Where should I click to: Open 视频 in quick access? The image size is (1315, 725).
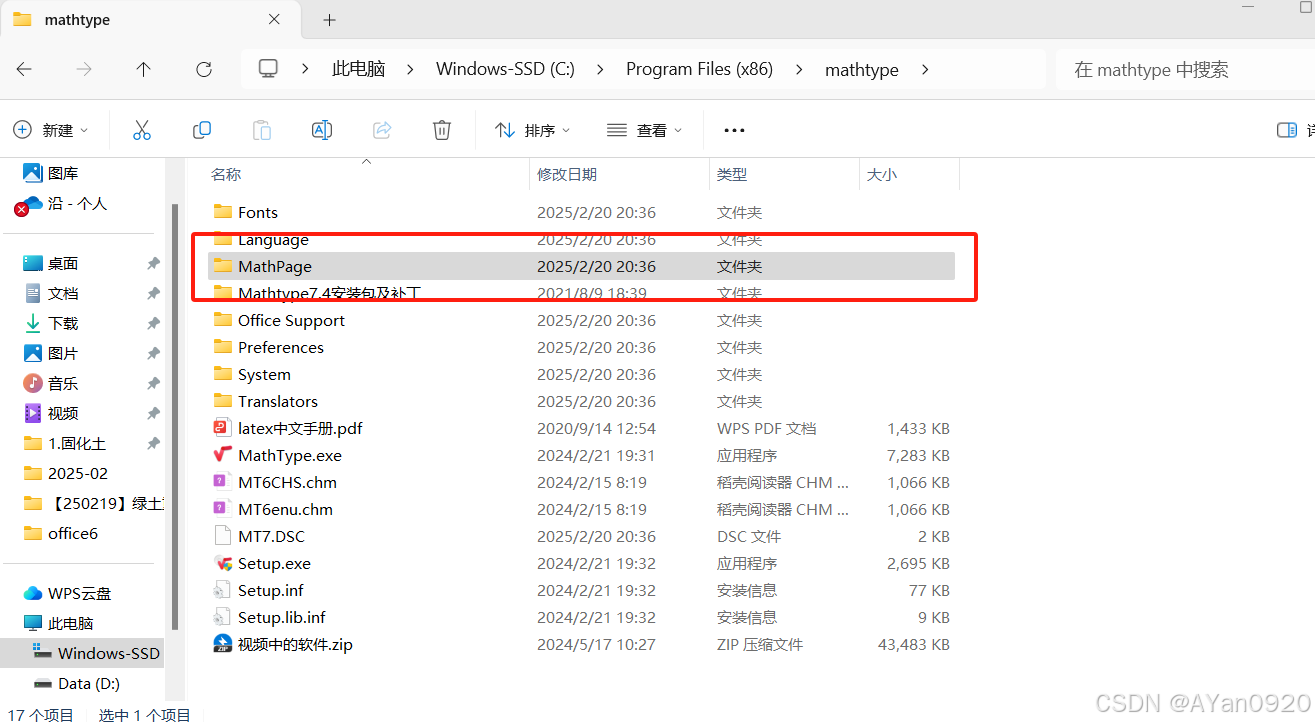click(63, 413)
